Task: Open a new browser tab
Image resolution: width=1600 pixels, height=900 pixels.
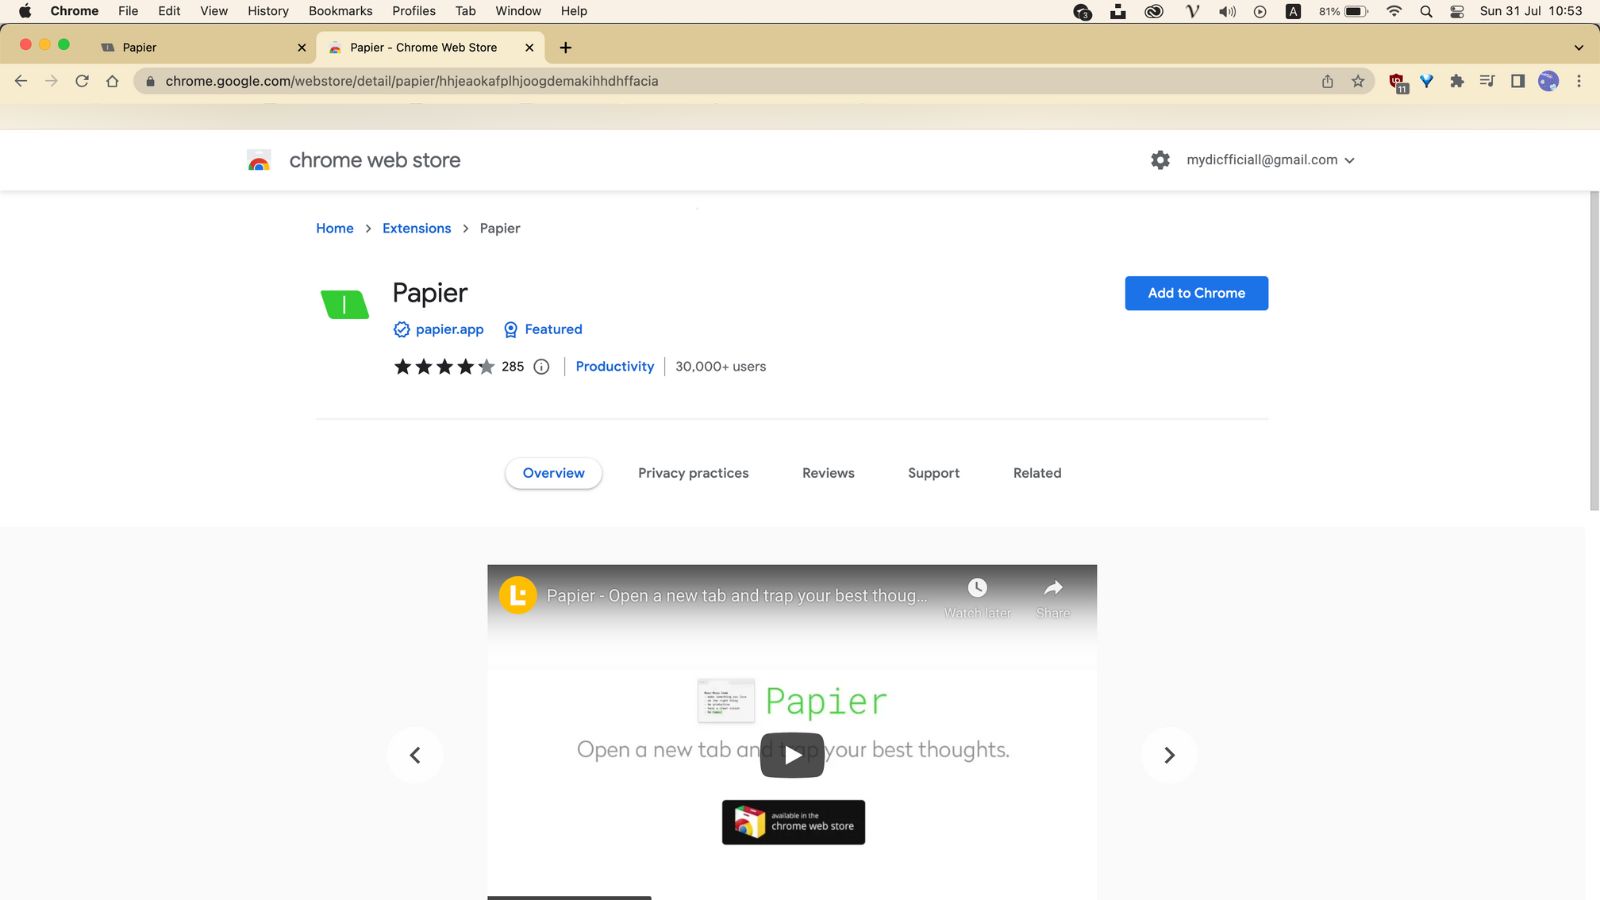Action: coord(566,47)
